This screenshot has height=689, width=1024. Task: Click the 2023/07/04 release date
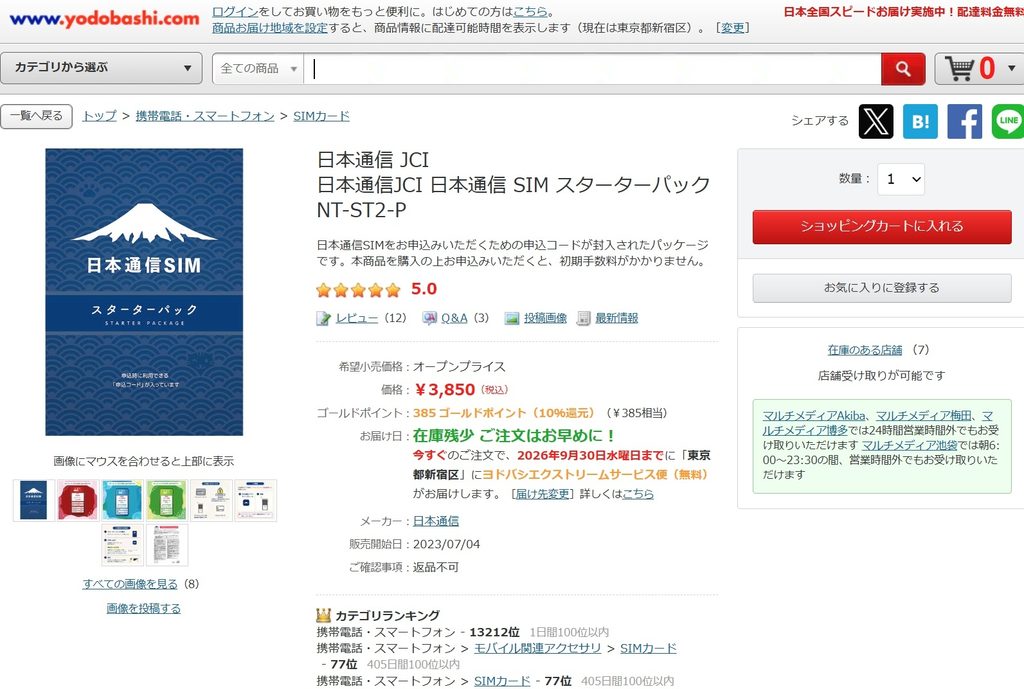pyautogui.click(x=446, y=544)
